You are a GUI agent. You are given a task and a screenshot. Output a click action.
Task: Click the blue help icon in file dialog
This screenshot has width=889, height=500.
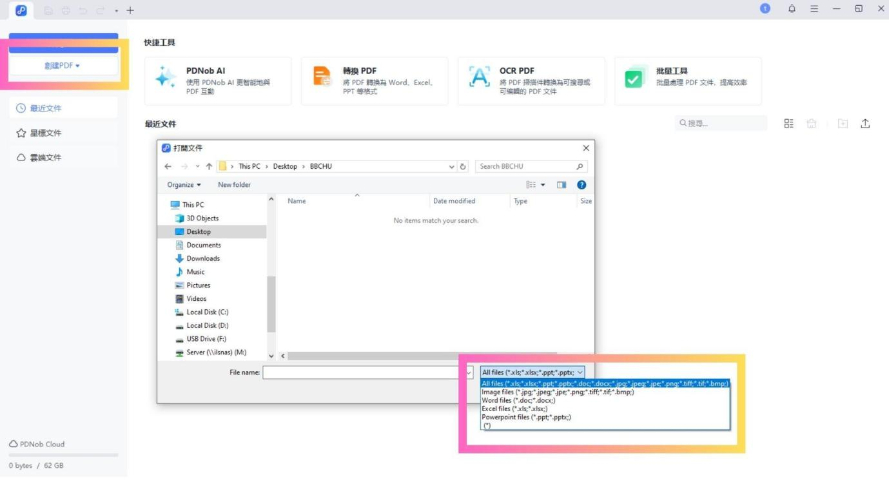coord(581,185)
